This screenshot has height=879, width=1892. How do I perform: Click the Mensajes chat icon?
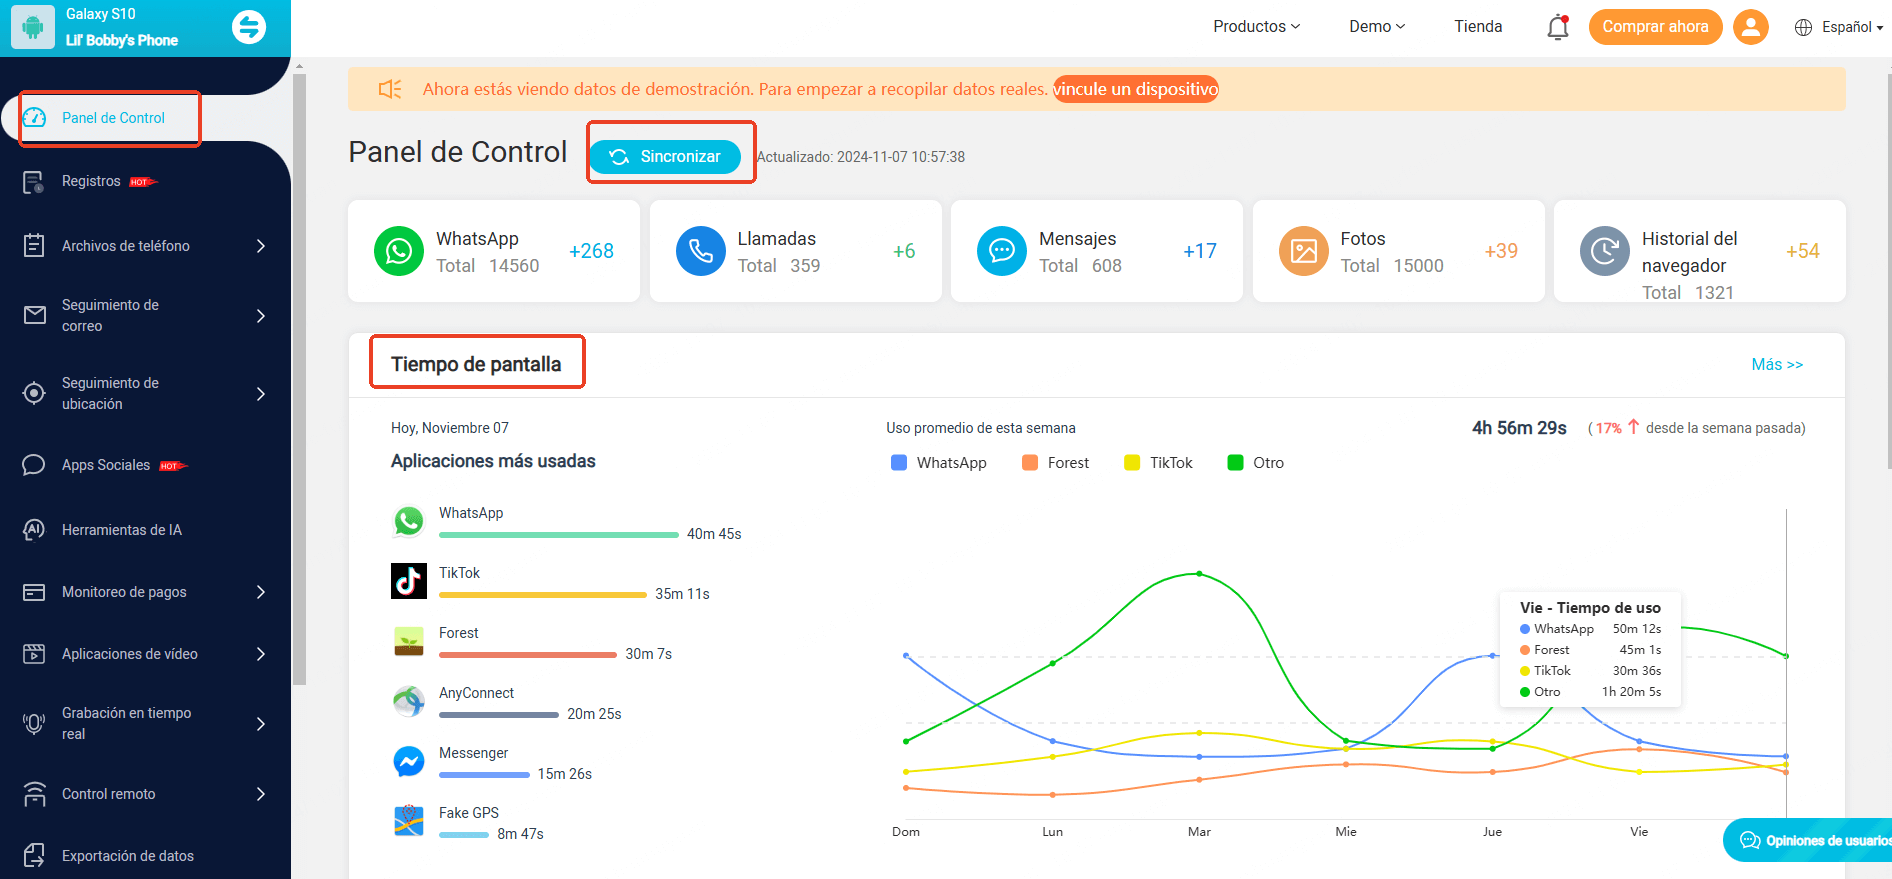coord(1002,251)
